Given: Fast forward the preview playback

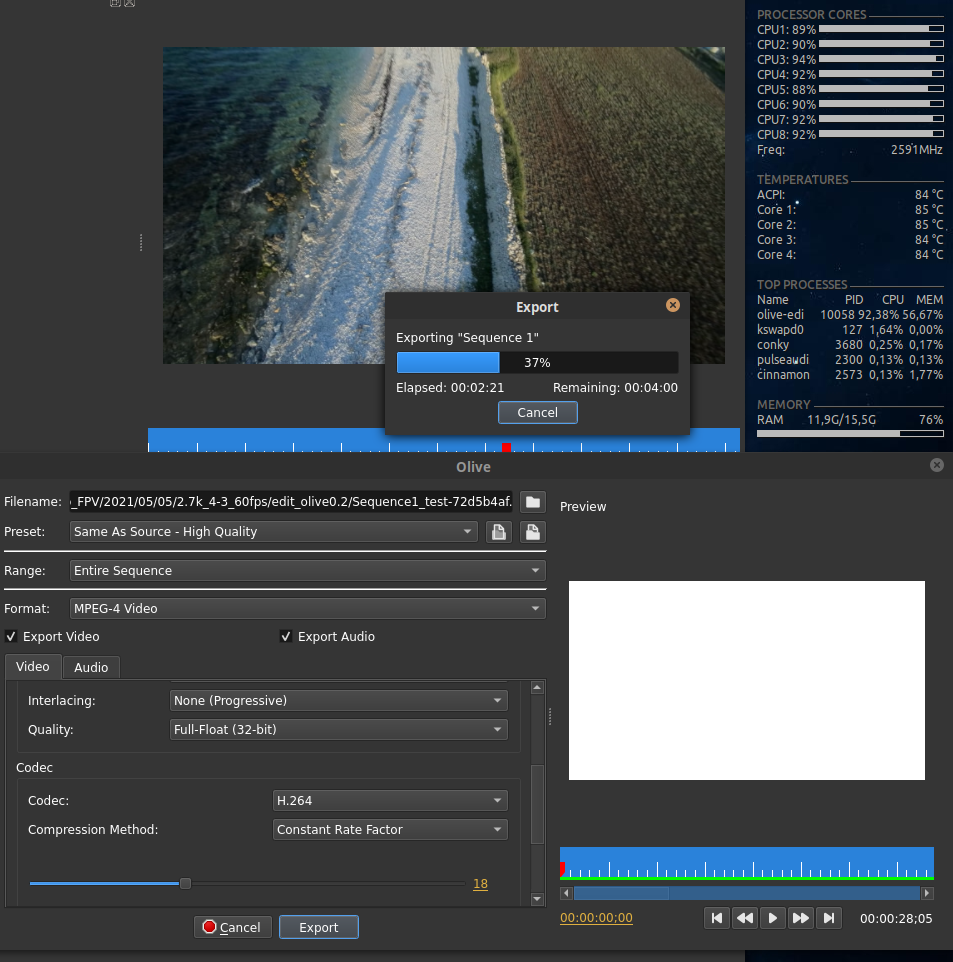Looking at the screenshot, I should (x=801, y=917).
